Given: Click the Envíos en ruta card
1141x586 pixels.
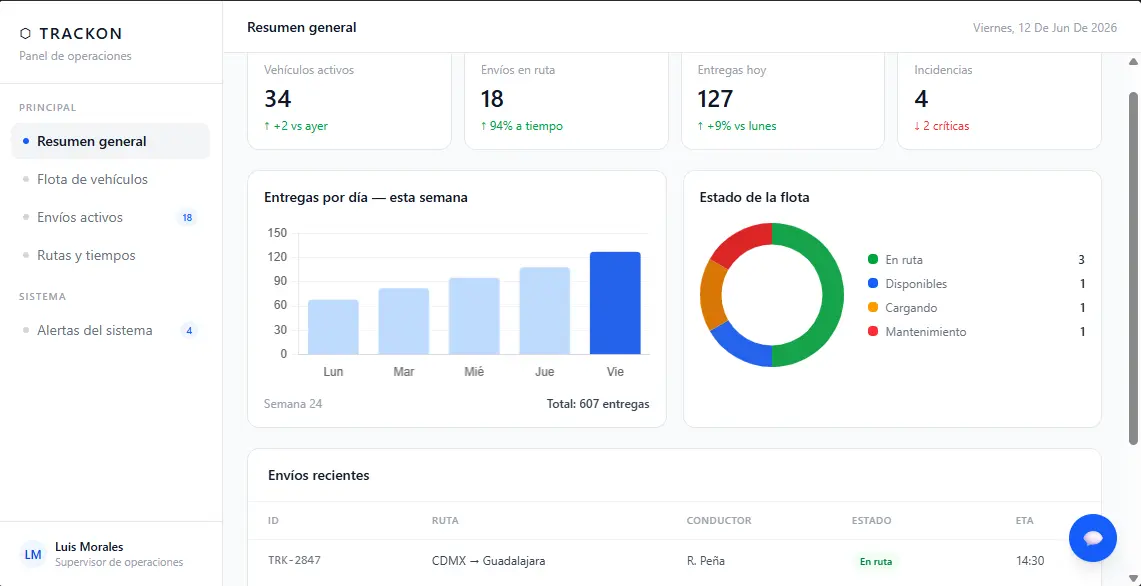Looking at the screenshot, I should [566, 101].
